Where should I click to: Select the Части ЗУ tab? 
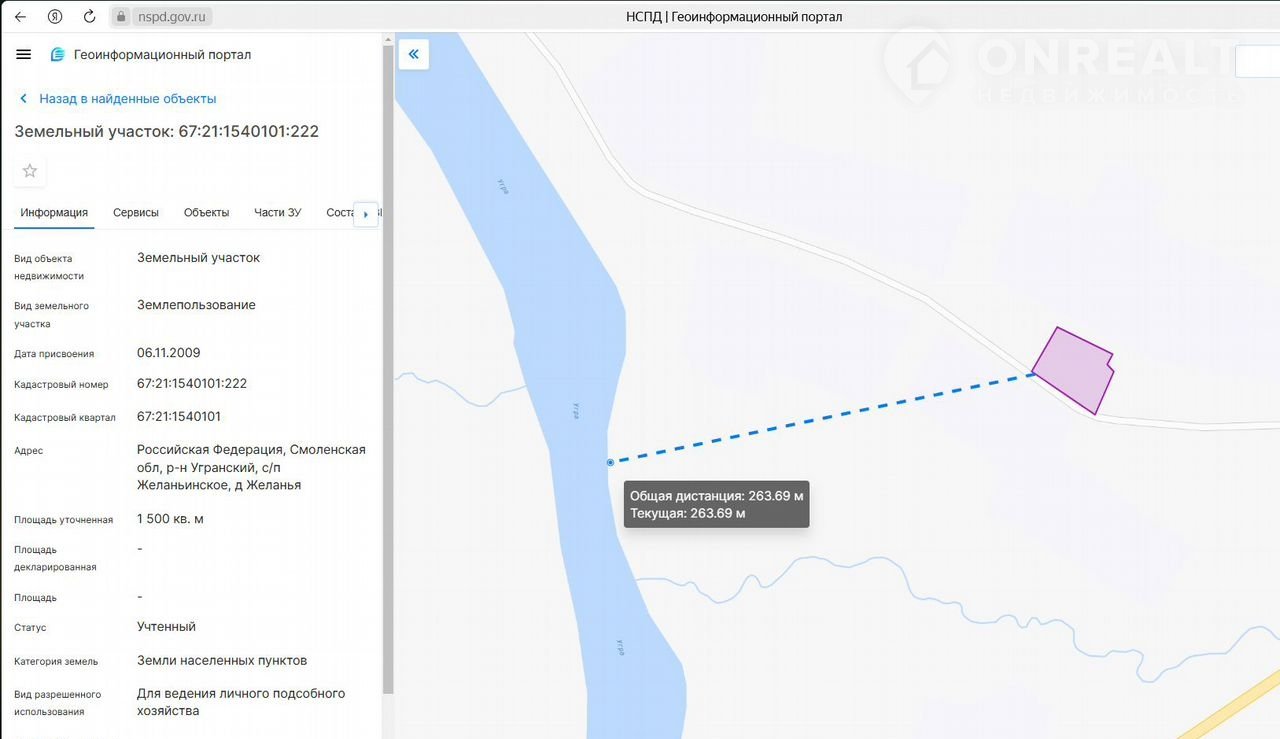pyautogui.click(x=277, y=213)
